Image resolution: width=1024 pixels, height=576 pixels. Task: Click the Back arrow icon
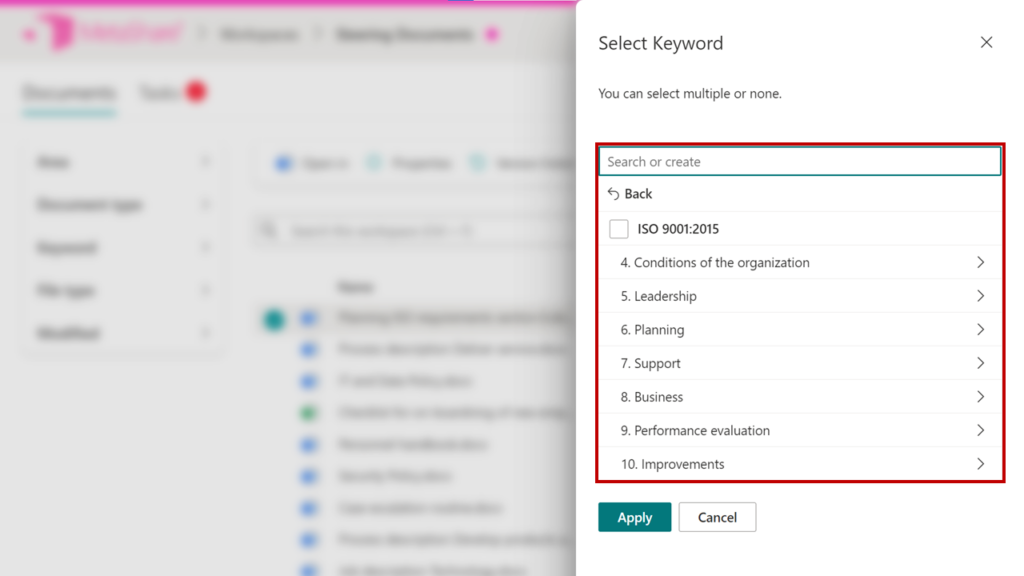click(x=614, y=194)
